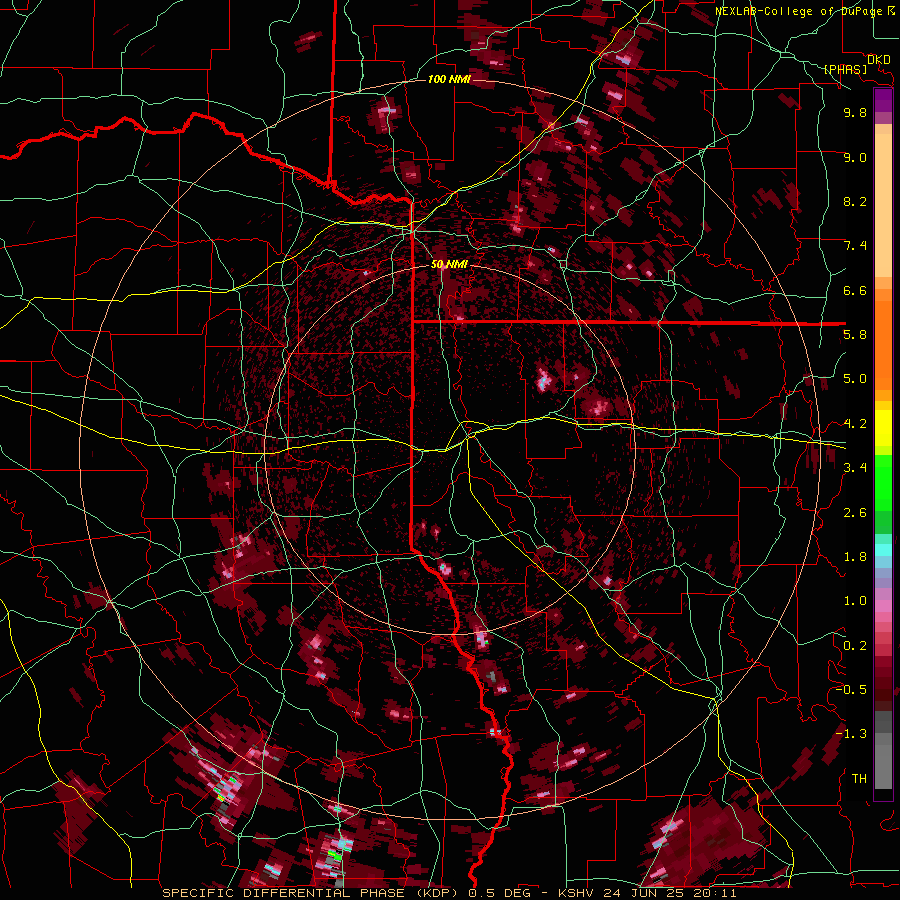Click the TH threshold label
Screen dimensions: 900x900
(x=859, y=779)
